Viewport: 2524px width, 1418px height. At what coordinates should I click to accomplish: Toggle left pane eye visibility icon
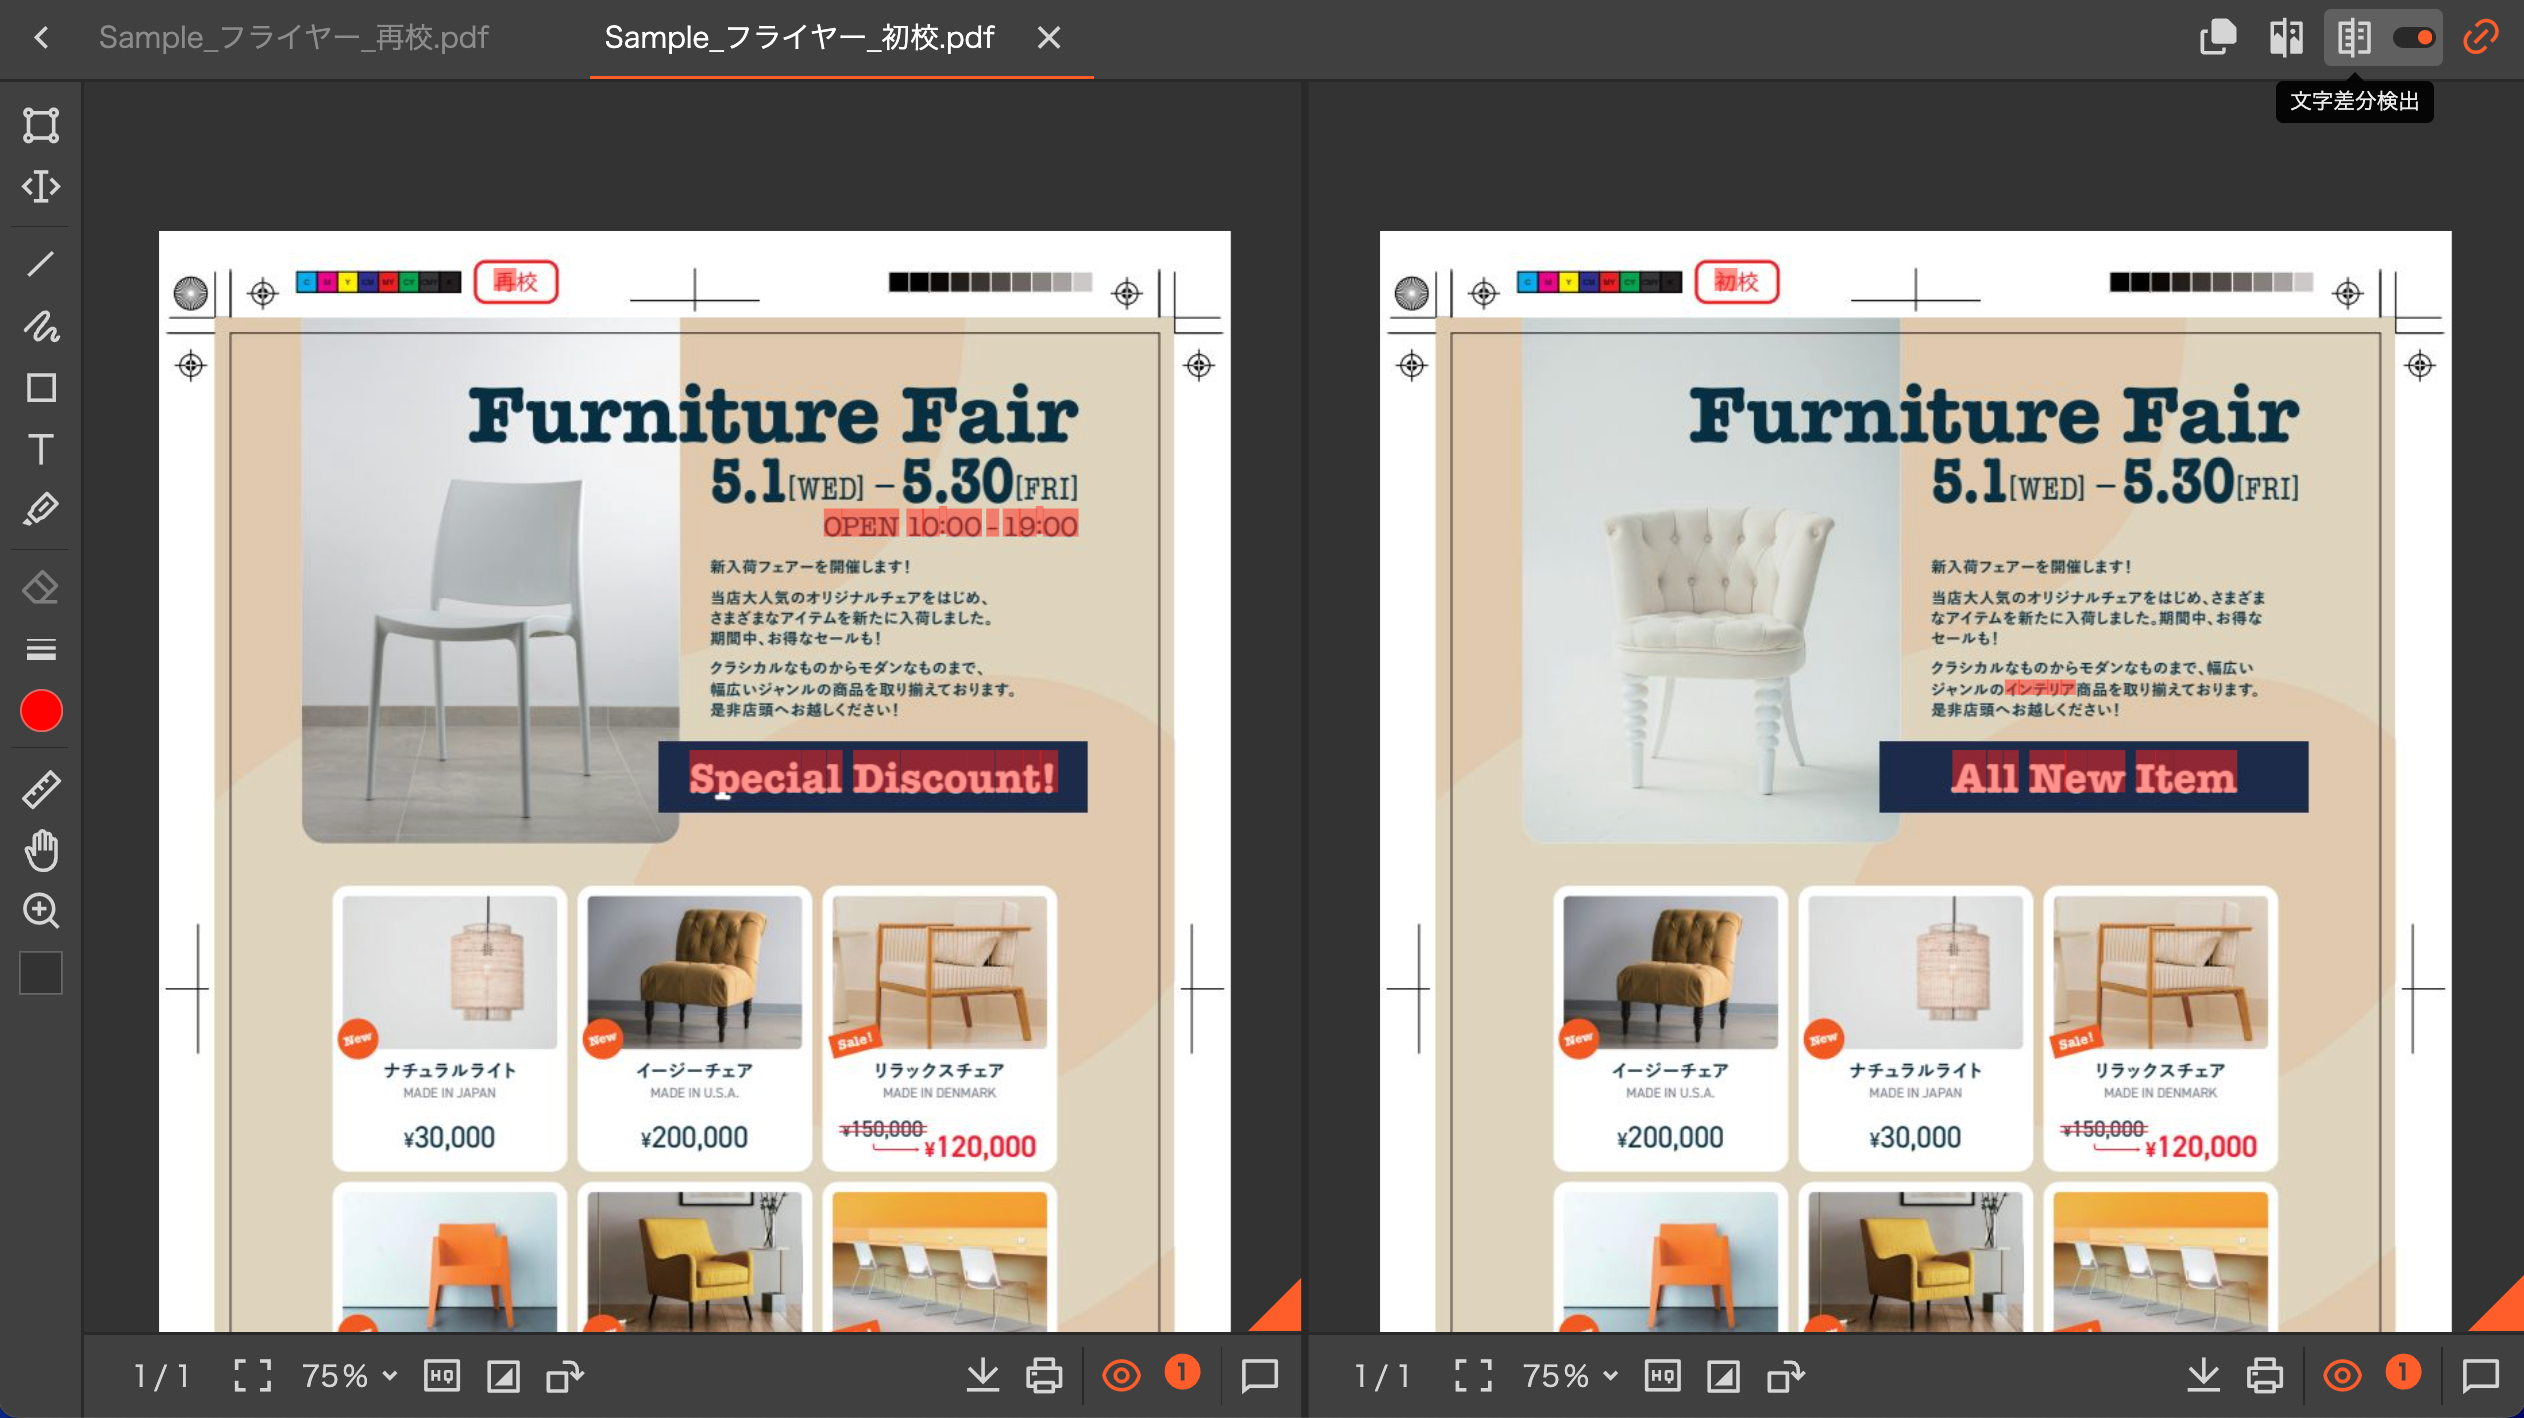coord(1121,1376)
